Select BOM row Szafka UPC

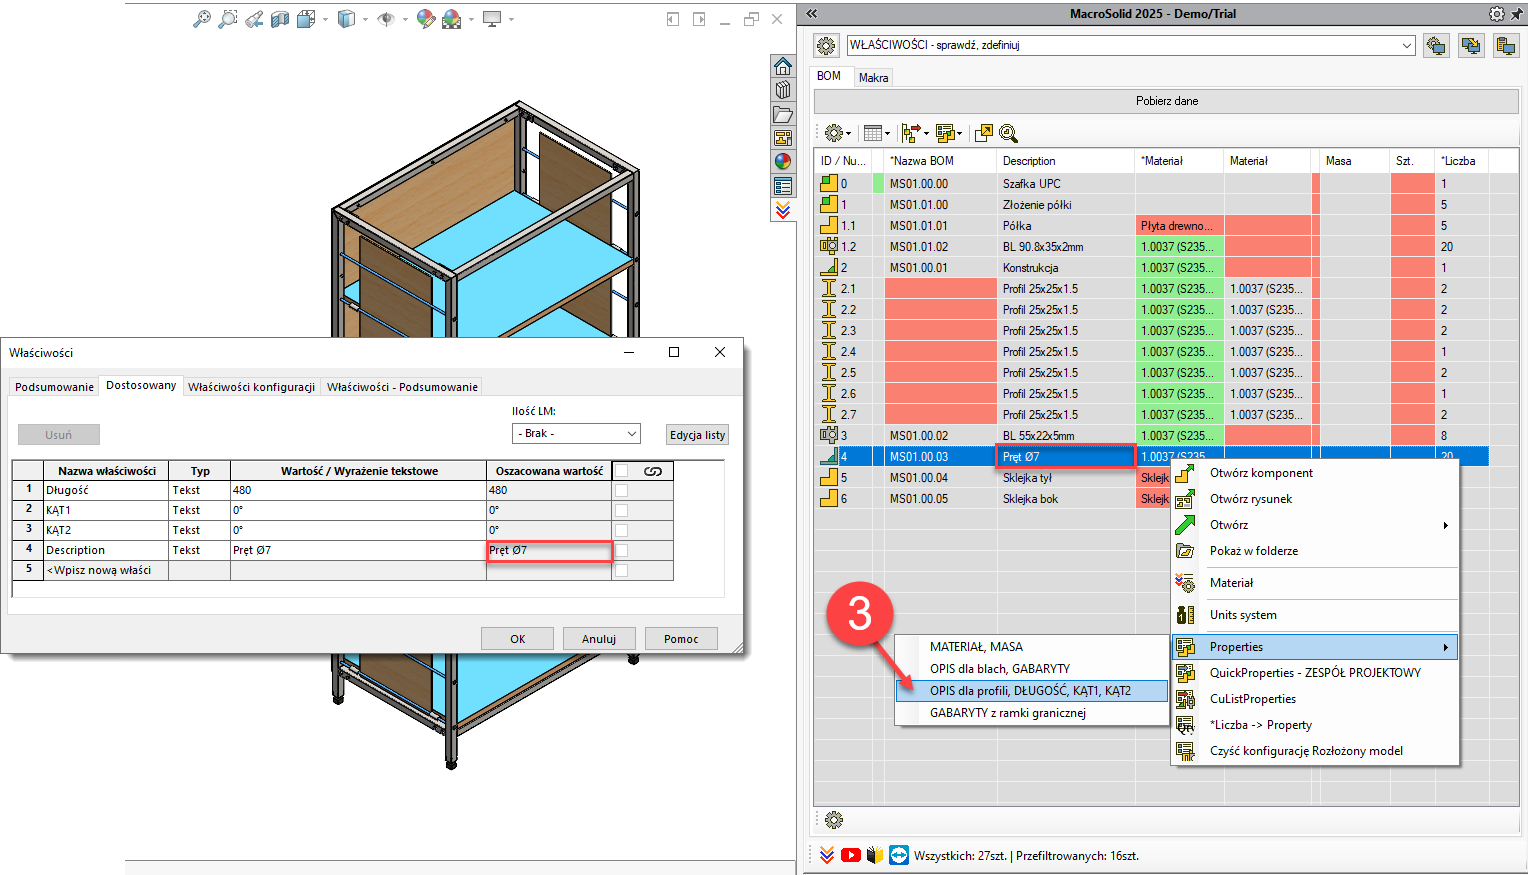(1151, 184)
